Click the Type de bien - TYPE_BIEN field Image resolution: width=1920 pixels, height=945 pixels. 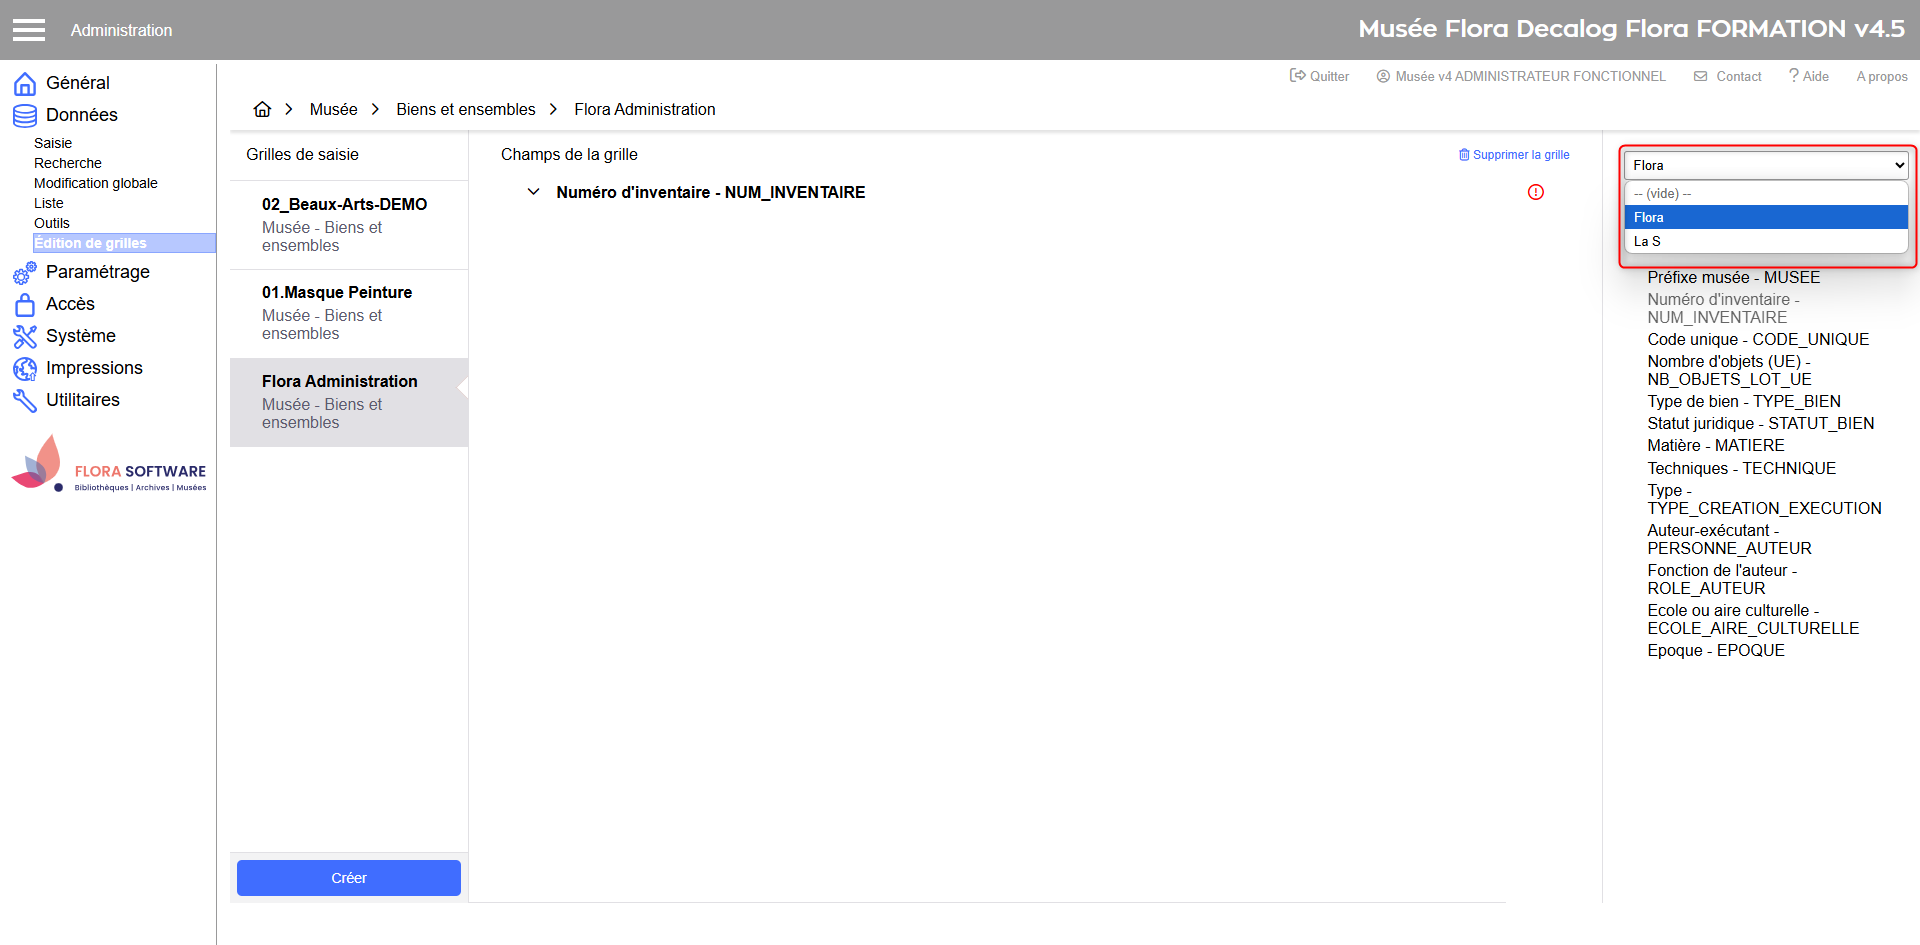point(1744,402)
